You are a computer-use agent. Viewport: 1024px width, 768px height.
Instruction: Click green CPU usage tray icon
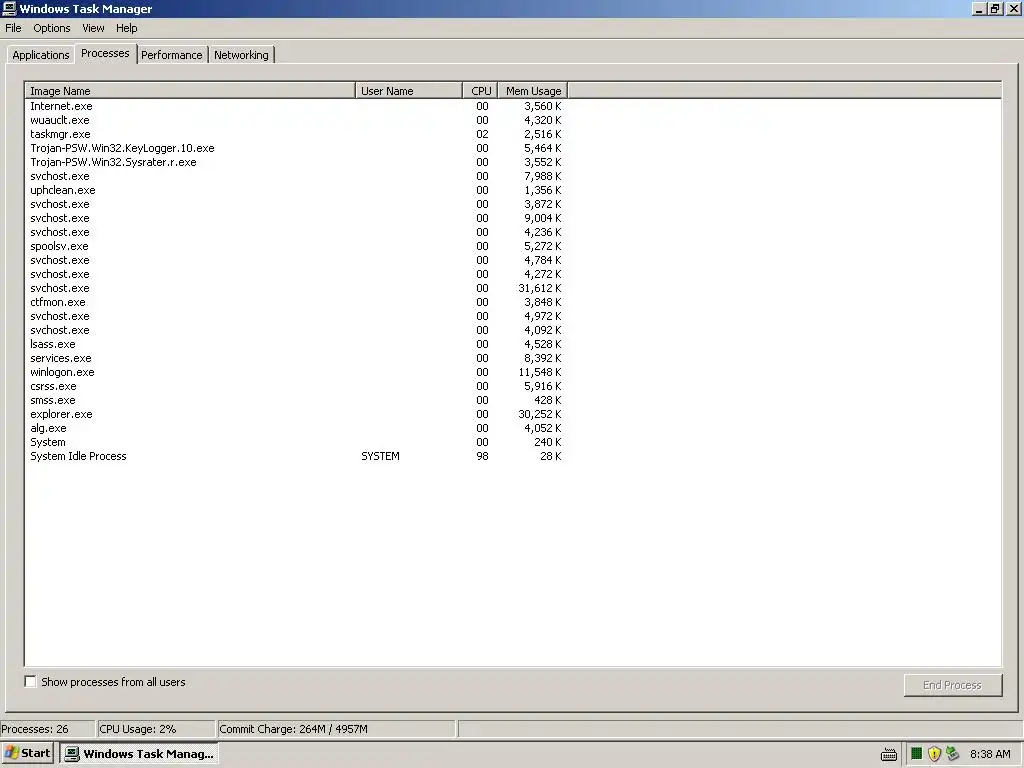(917, 754)
